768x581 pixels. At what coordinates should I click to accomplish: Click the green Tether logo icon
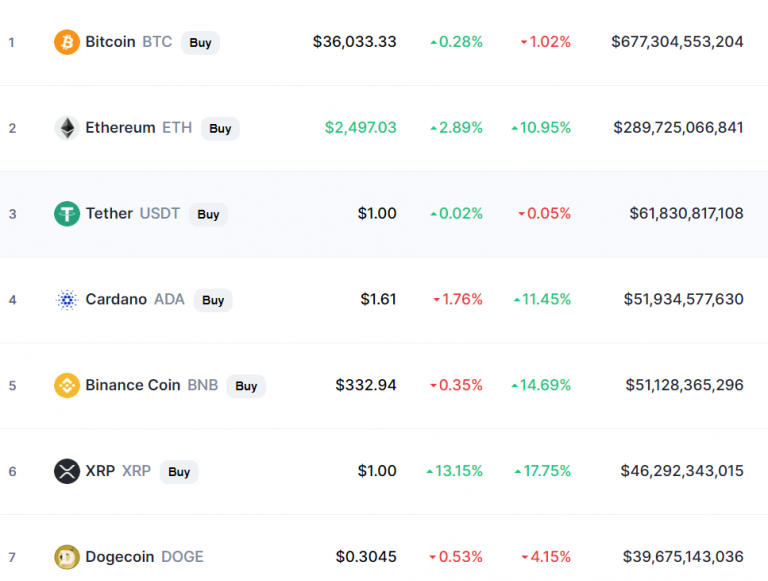click(67, 214)
